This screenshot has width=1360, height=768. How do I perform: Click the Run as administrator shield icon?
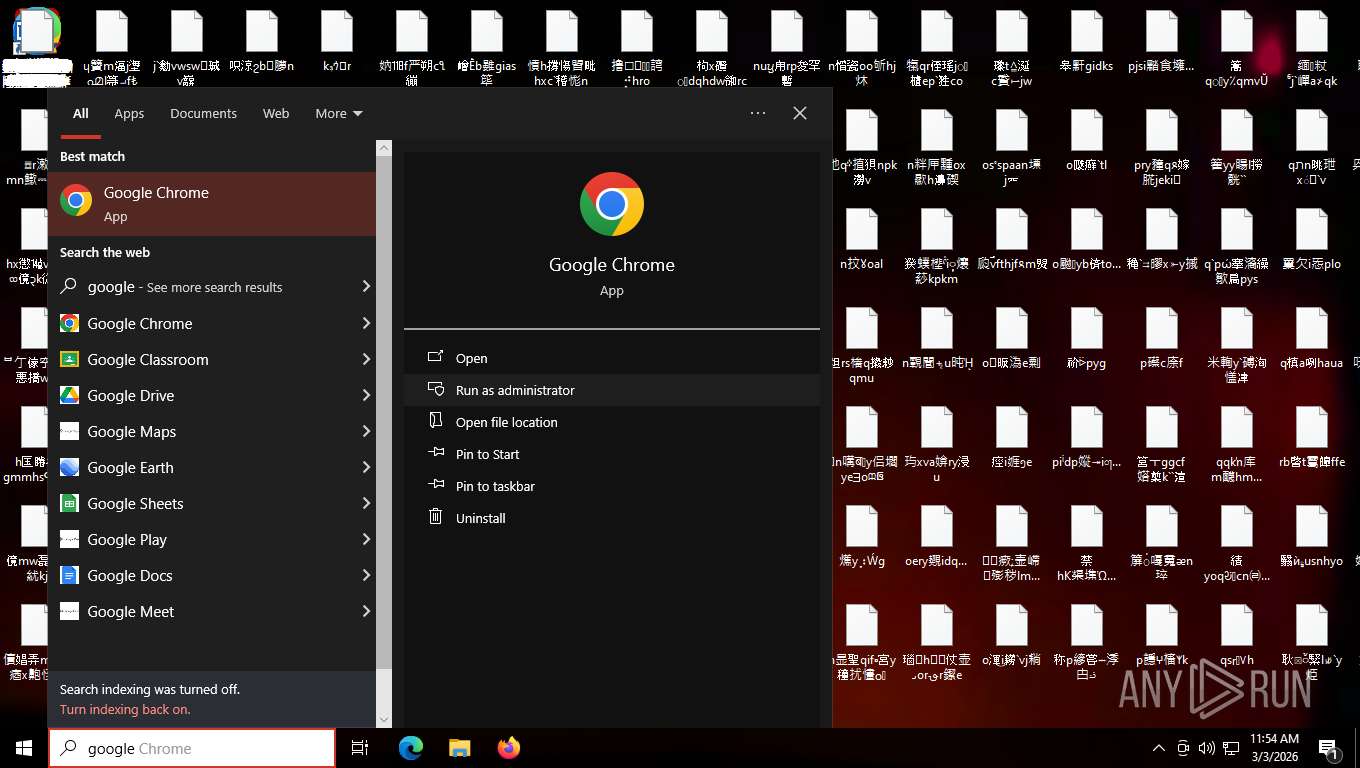click(x=435, y=389)
